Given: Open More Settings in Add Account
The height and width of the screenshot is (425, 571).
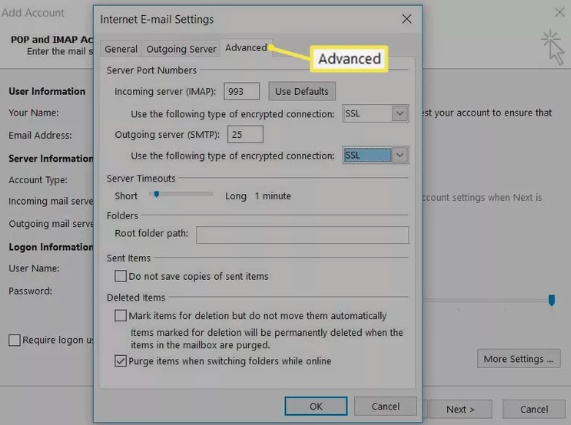Looking at the screenshot, I should [x=519, y=359].
